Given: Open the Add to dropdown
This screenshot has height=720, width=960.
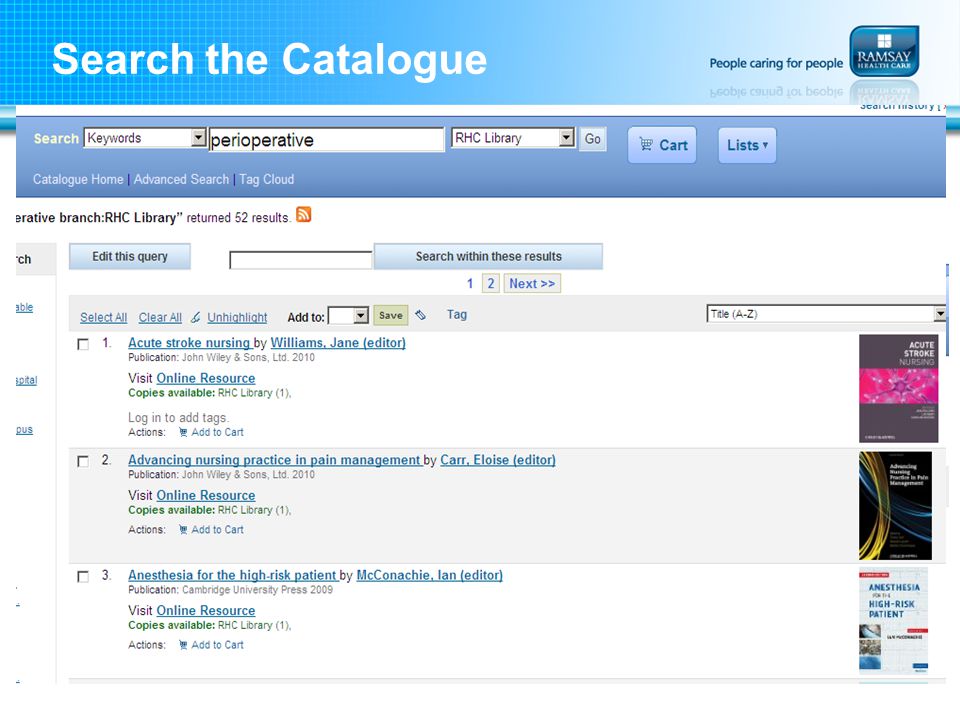Looking at the screenshot, I should (x=348, y=316).
